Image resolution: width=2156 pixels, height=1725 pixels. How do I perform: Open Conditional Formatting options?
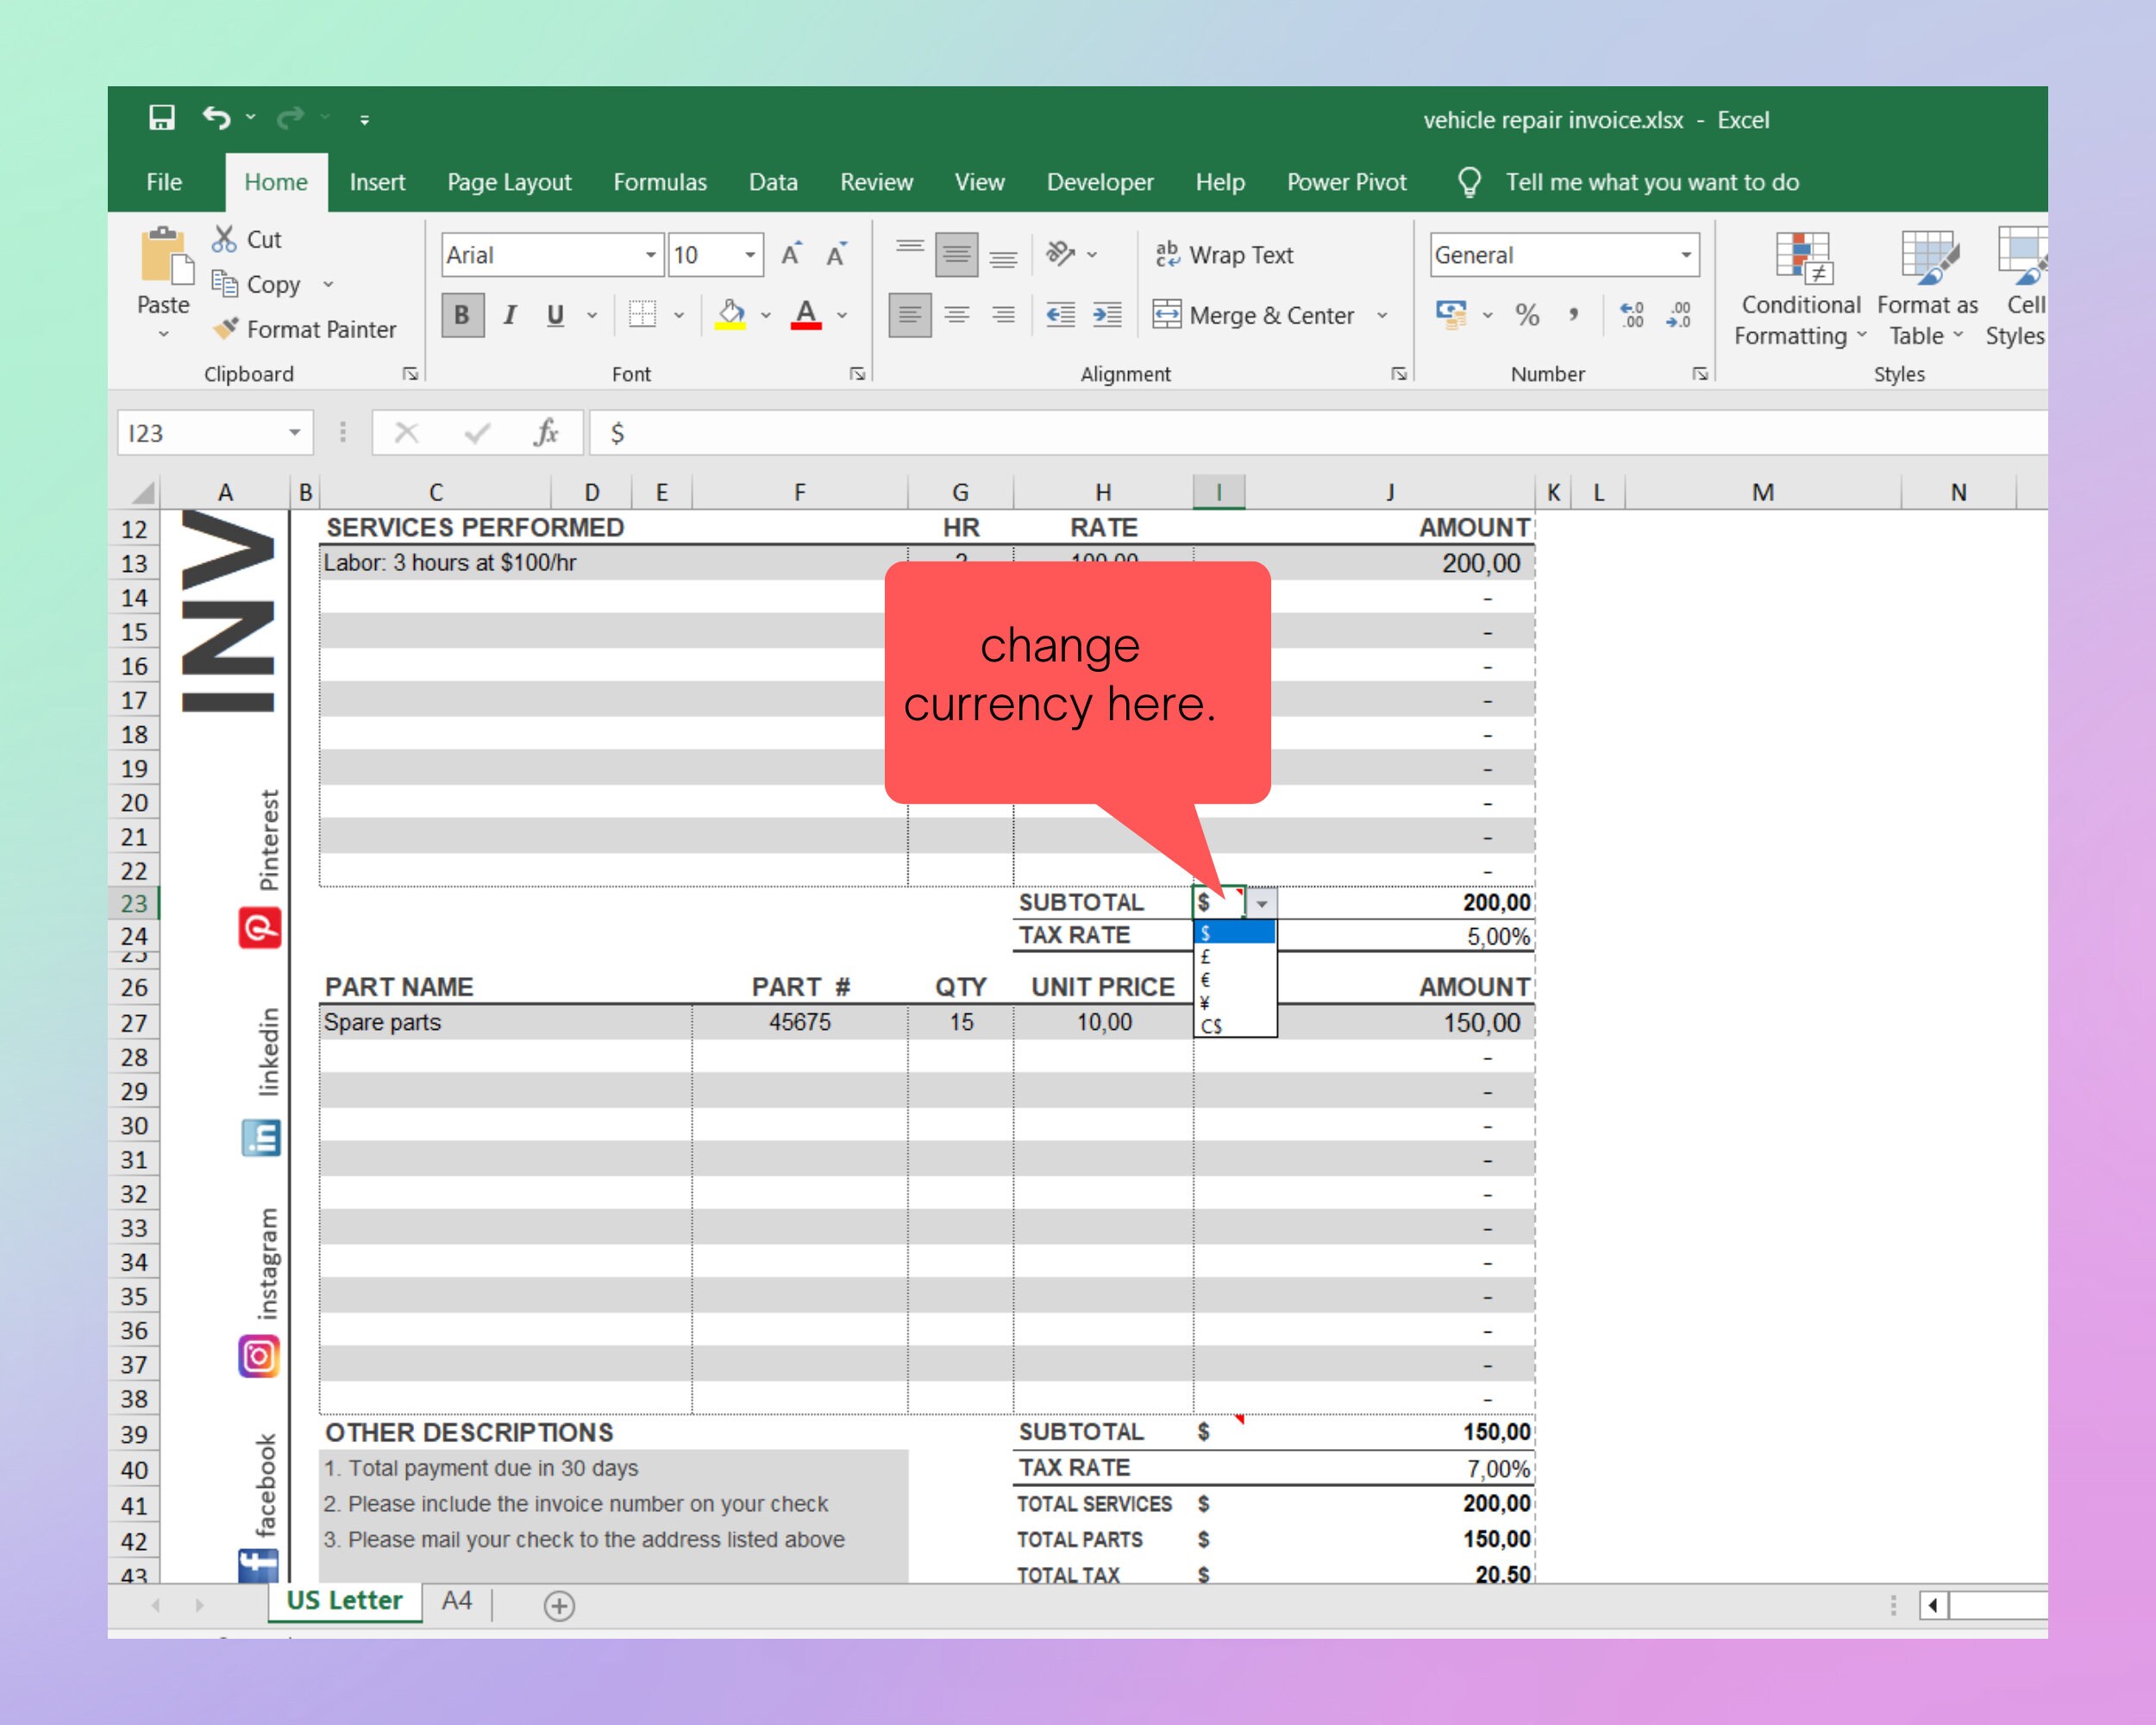(1798, 290)
